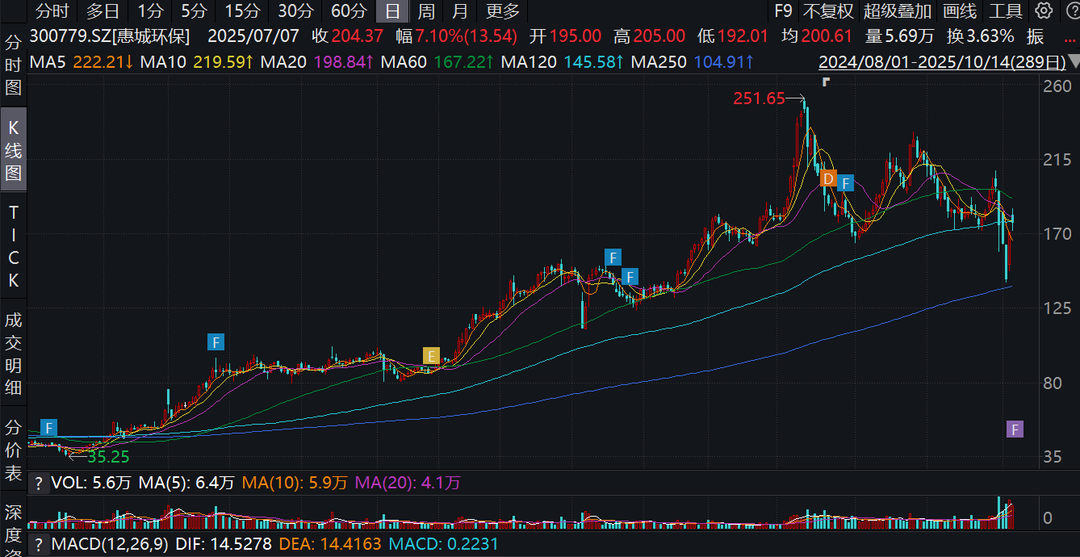
Task: Select the 日 daily period button
Action: [x=393, y=11]
